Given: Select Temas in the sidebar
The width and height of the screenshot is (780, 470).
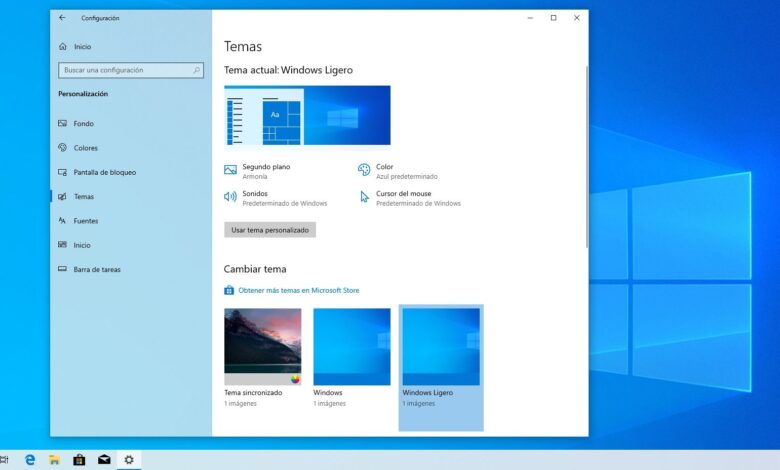Looking at the screenshot, I should coord(84,196).
